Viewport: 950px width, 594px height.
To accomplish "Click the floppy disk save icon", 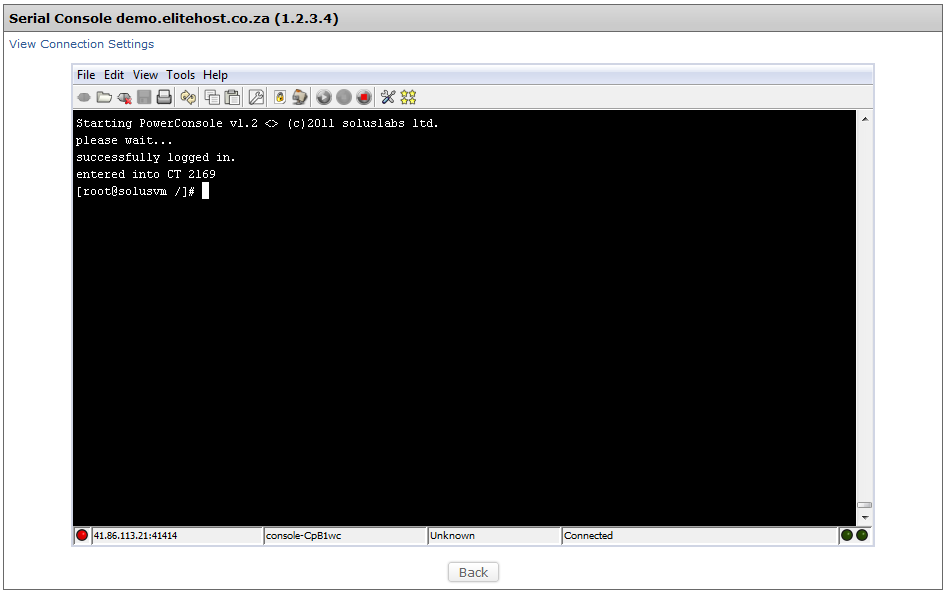I will point(144,97).
